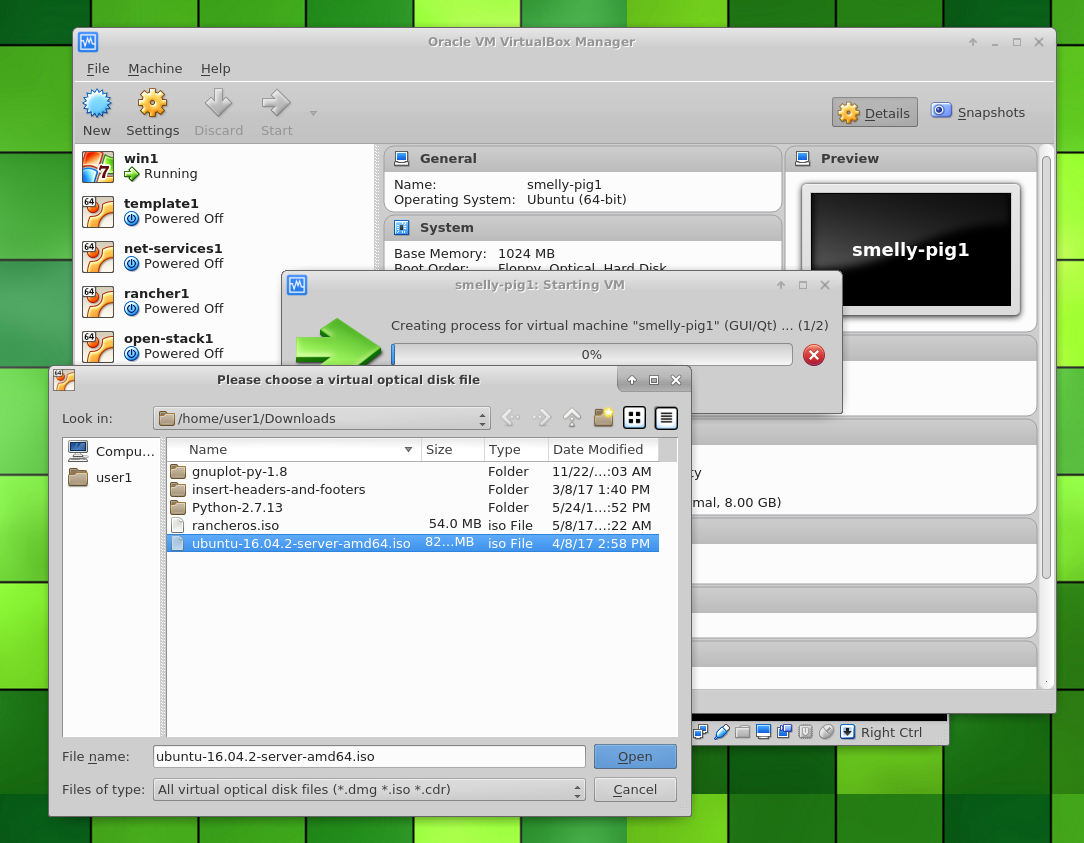This screenshot has height=843, width=1084.
Task: Click the VirtualBox Manager title bar icon
Action: (88, 42)
